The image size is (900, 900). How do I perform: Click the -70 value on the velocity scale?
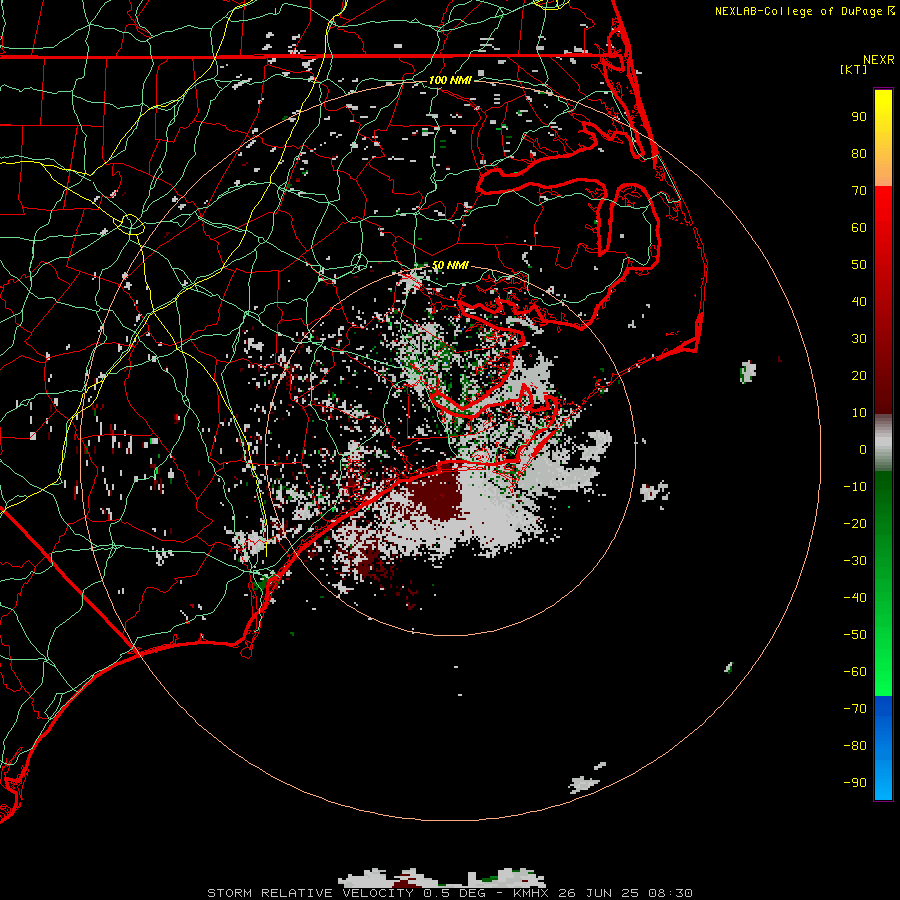coord(855,708)
